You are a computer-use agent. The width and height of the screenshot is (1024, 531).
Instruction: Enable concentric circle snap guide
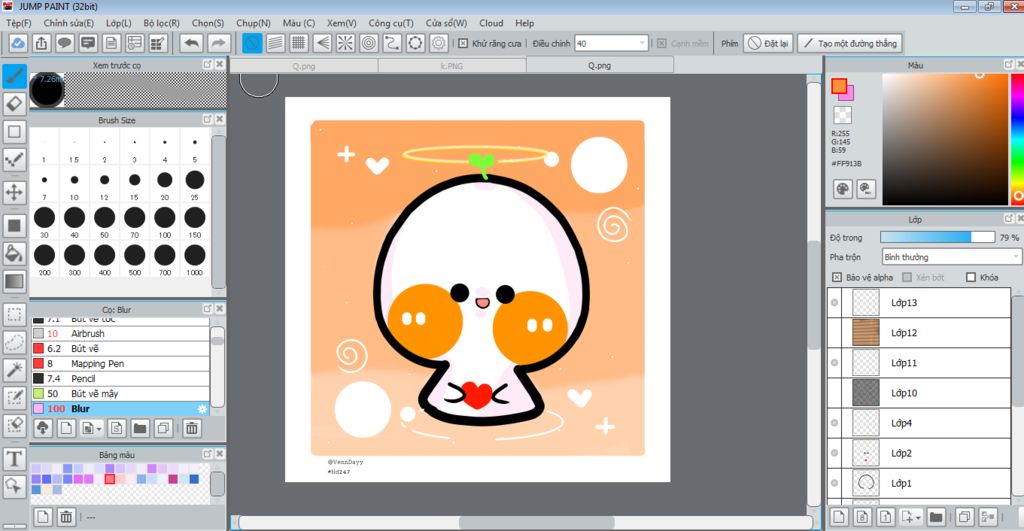pos(369,44)
